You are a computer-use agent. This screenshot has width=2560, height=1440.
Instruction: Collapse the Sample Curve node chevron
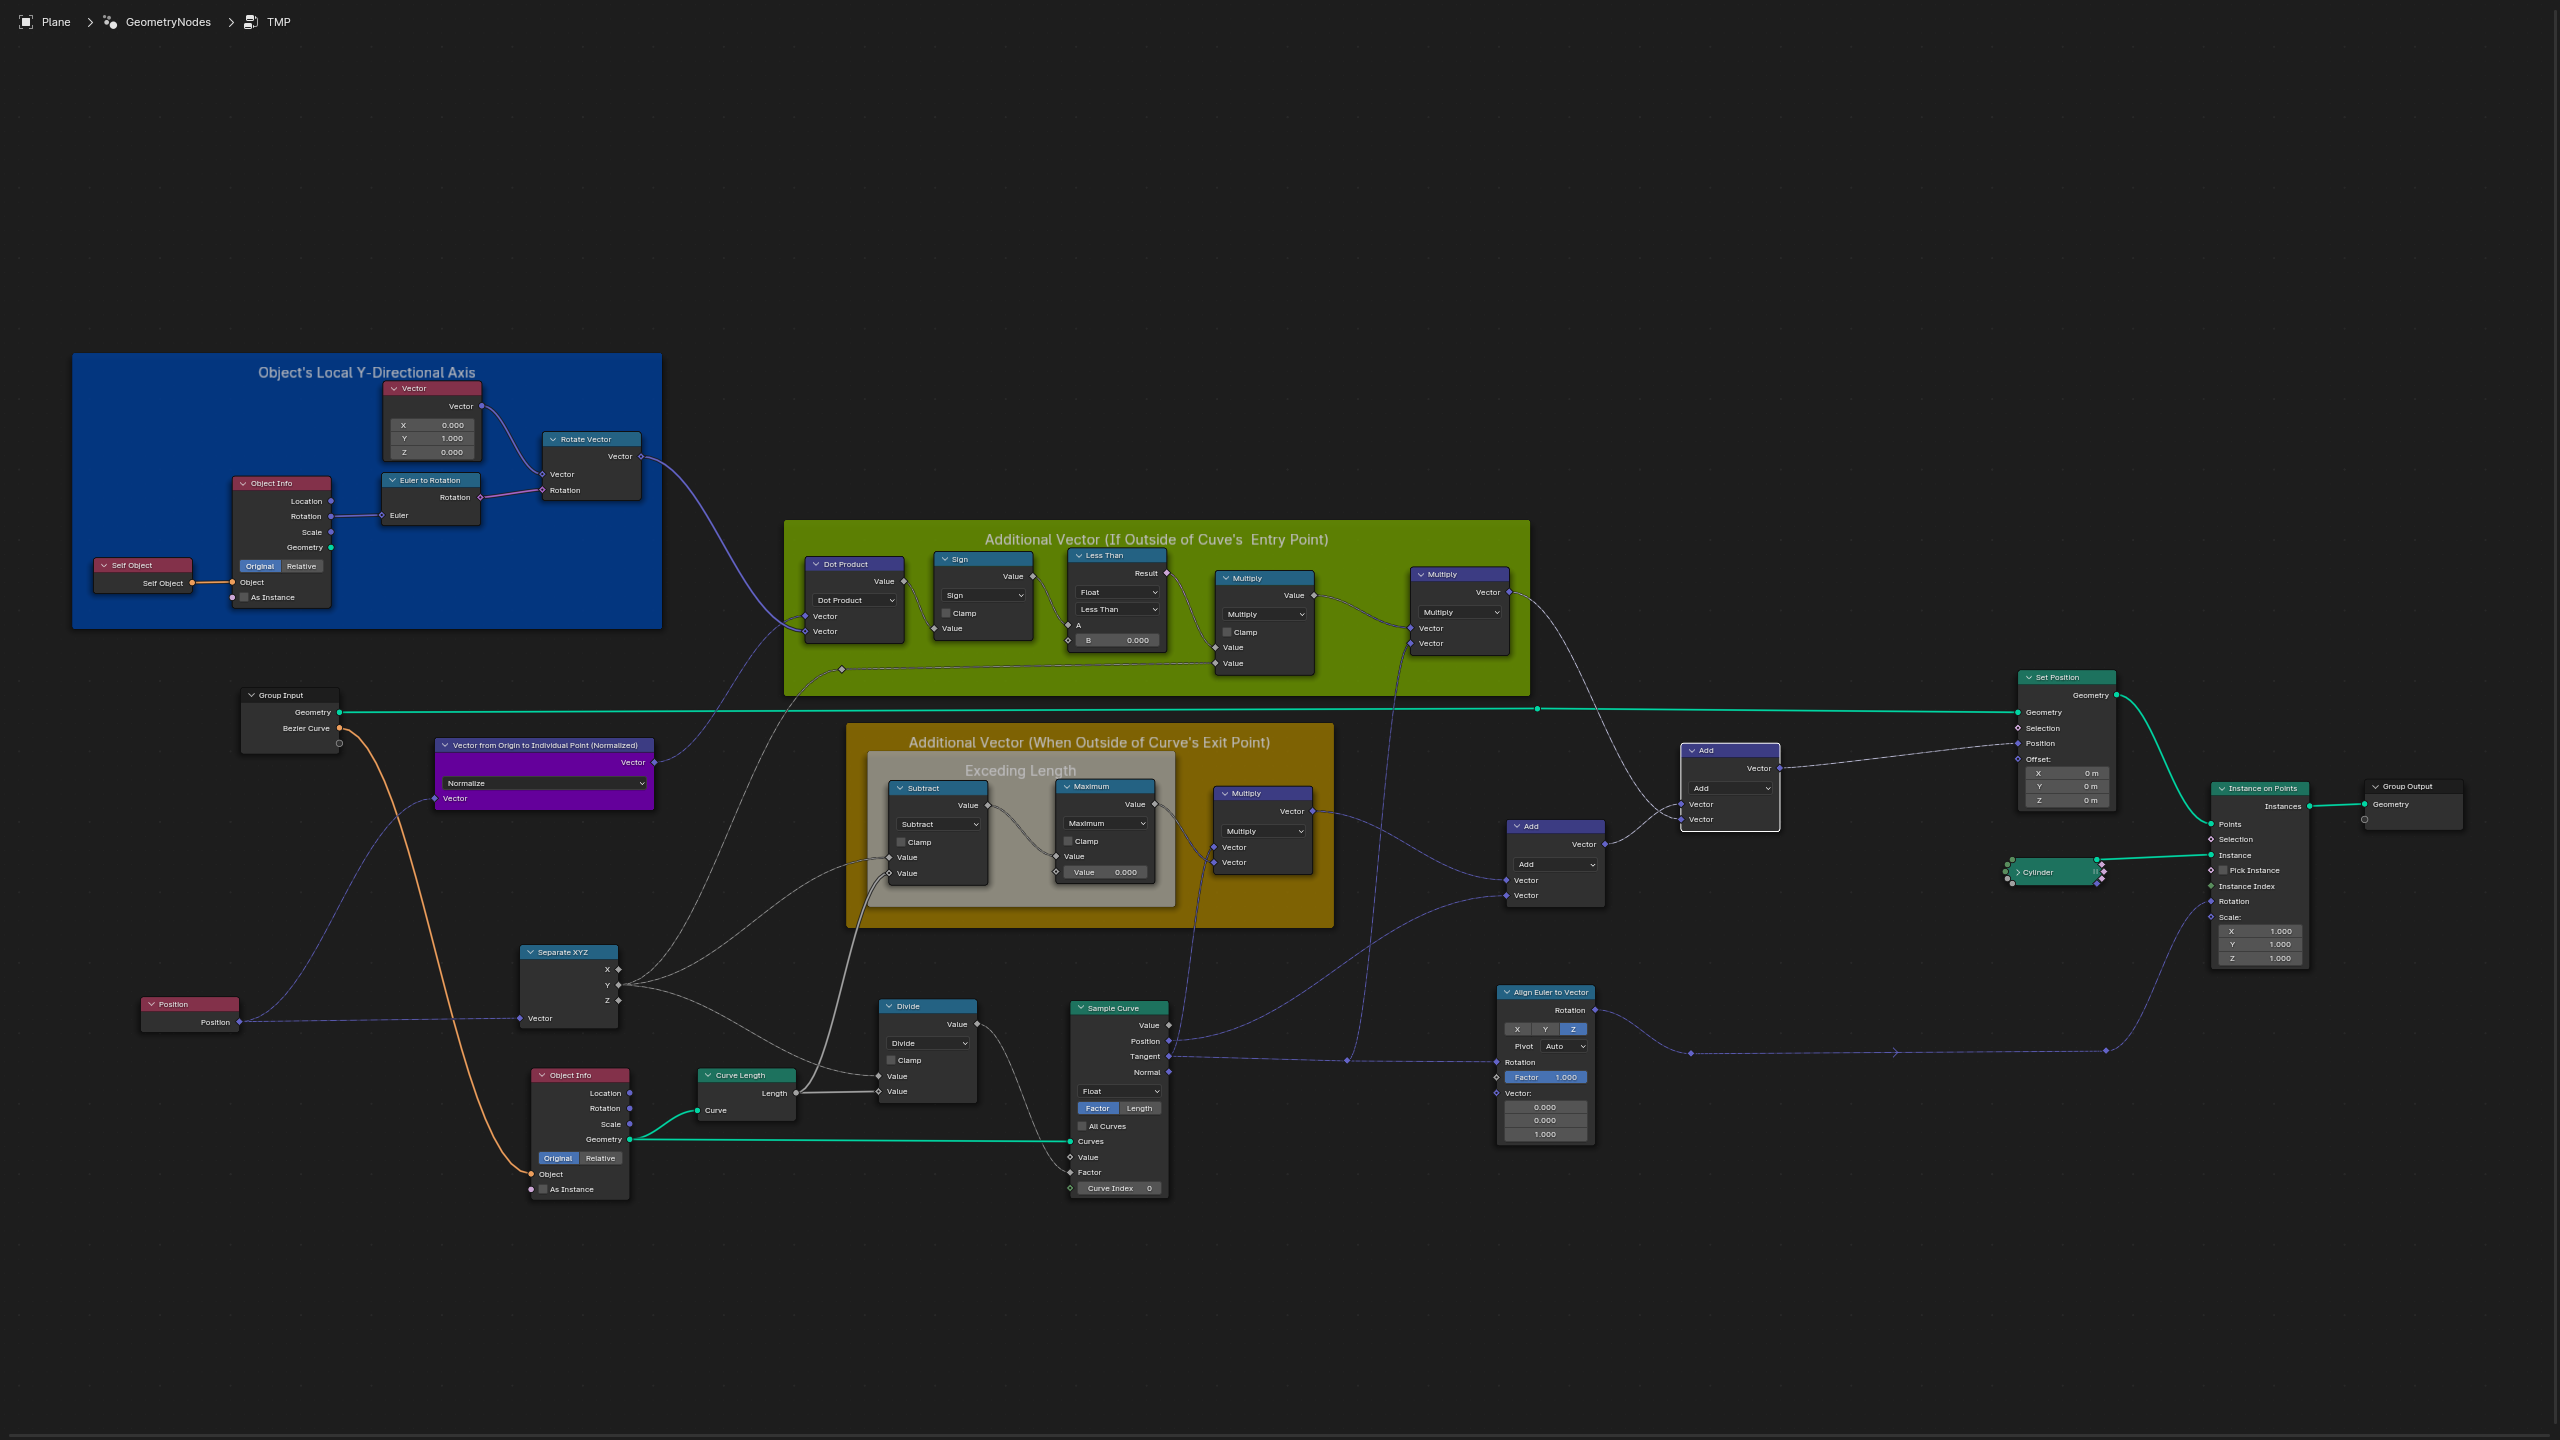click(1080, 1008)
